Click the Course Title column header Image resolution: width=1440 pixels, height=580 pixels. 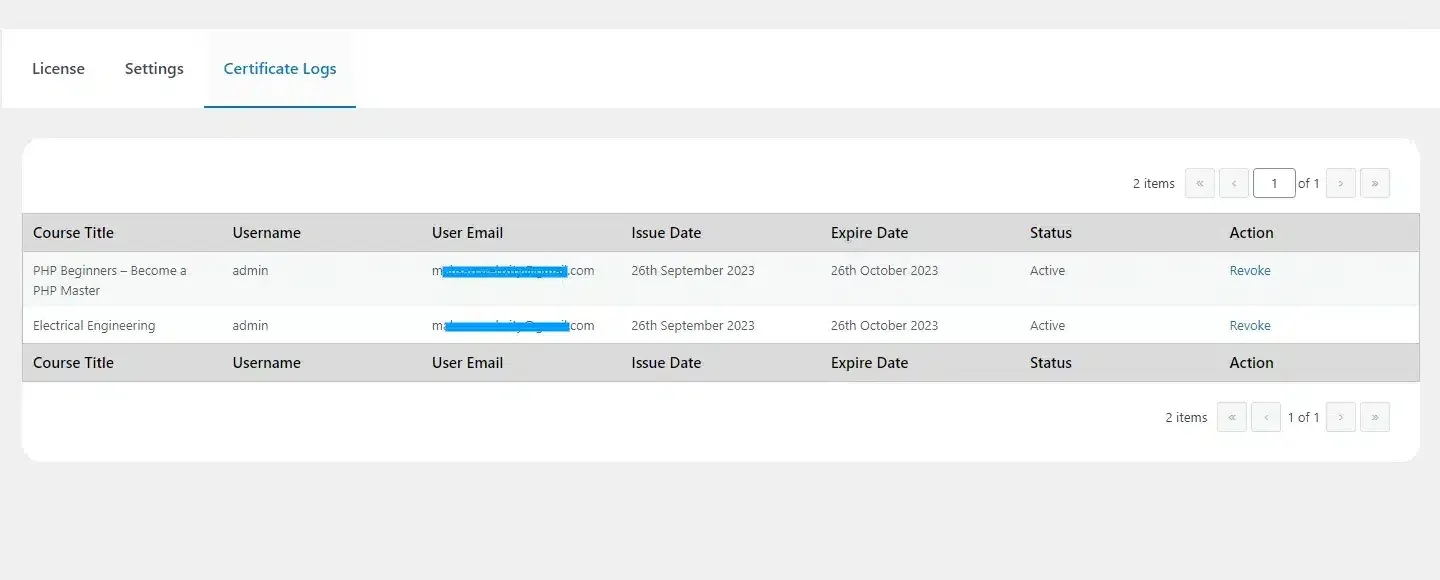[73, 232]
